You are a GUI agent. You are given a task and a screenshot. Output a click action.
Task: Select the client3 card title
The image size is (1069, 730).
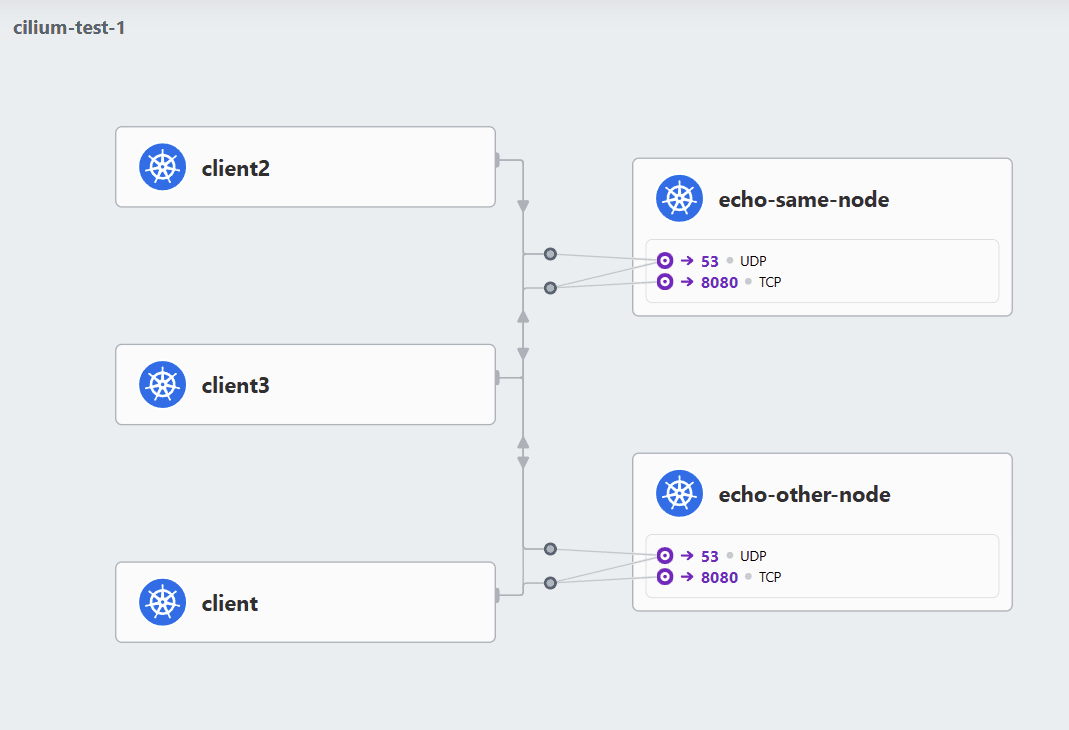click(236, 386)
